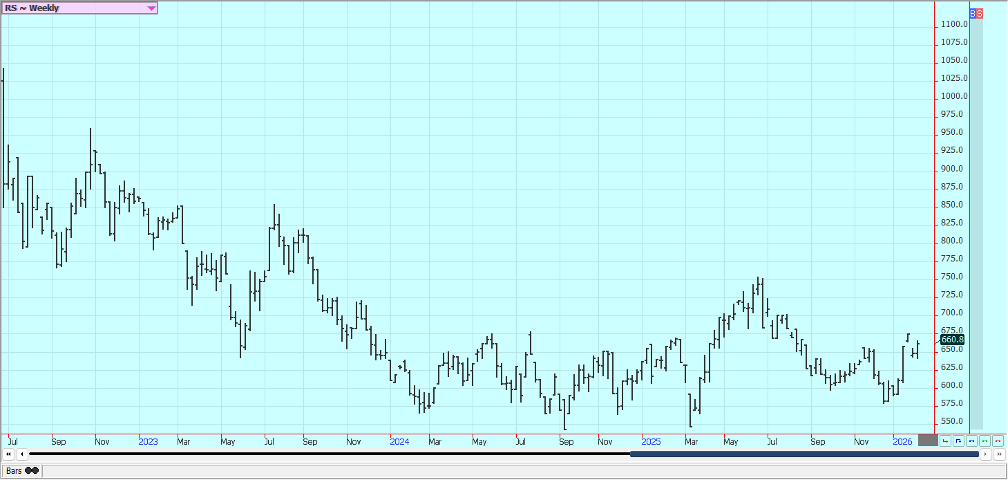Image resolution: width=1008 pixels, height=480 pixels.
Task: Click the red corner-arrow icon below price axis
Action: (x=945, y=440)
